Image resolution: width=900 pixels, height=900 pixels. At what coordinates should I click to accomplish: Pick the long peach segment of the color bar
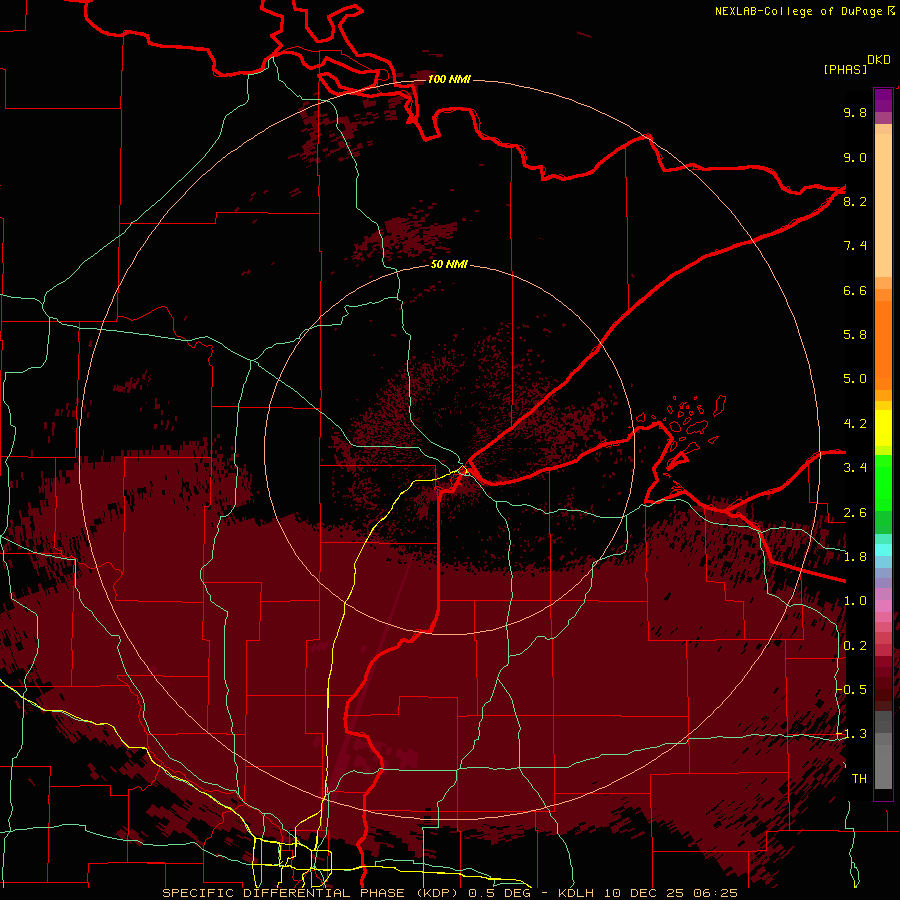[x=883, y=205]
